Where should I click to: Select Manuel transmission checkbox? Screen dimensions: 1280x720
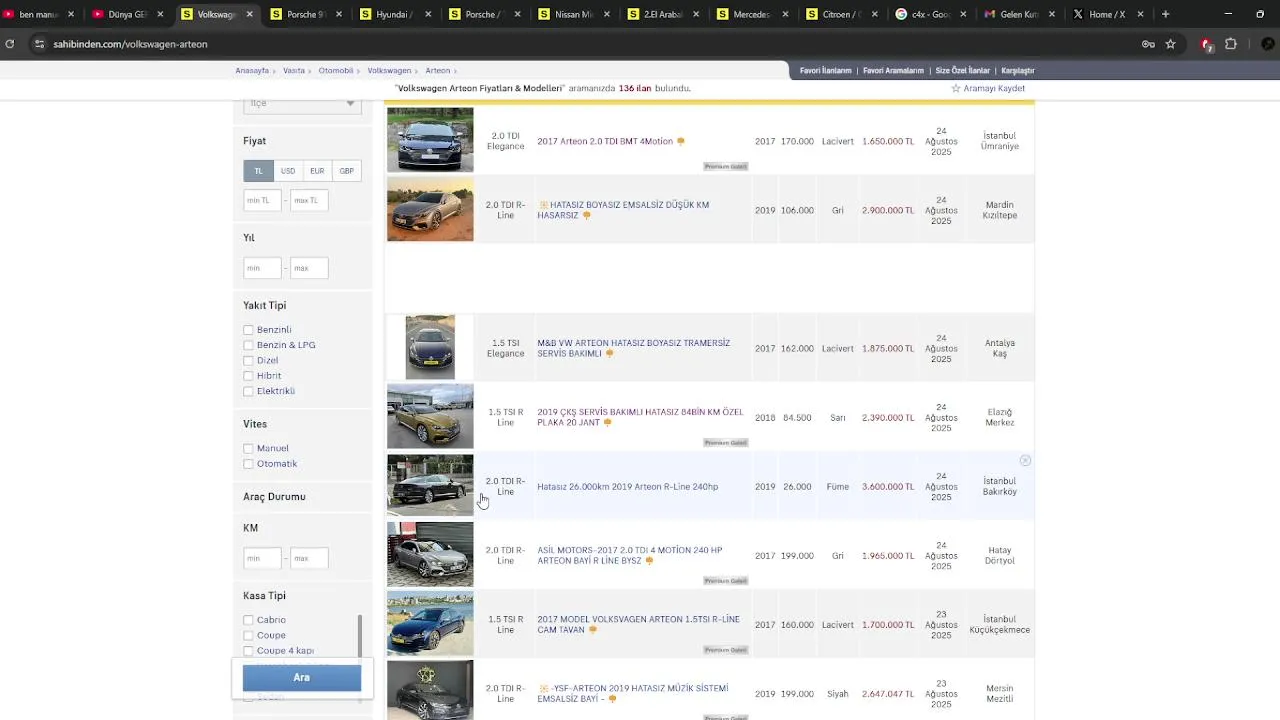[248, 448]
